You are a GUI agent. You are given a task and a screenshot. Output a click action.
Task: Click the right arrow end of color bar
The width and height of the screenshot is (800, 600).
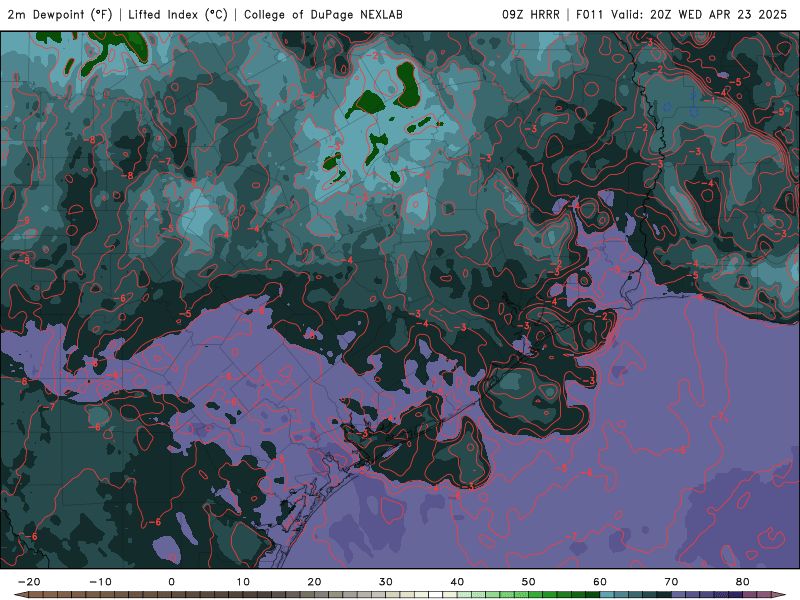[779, 595]
